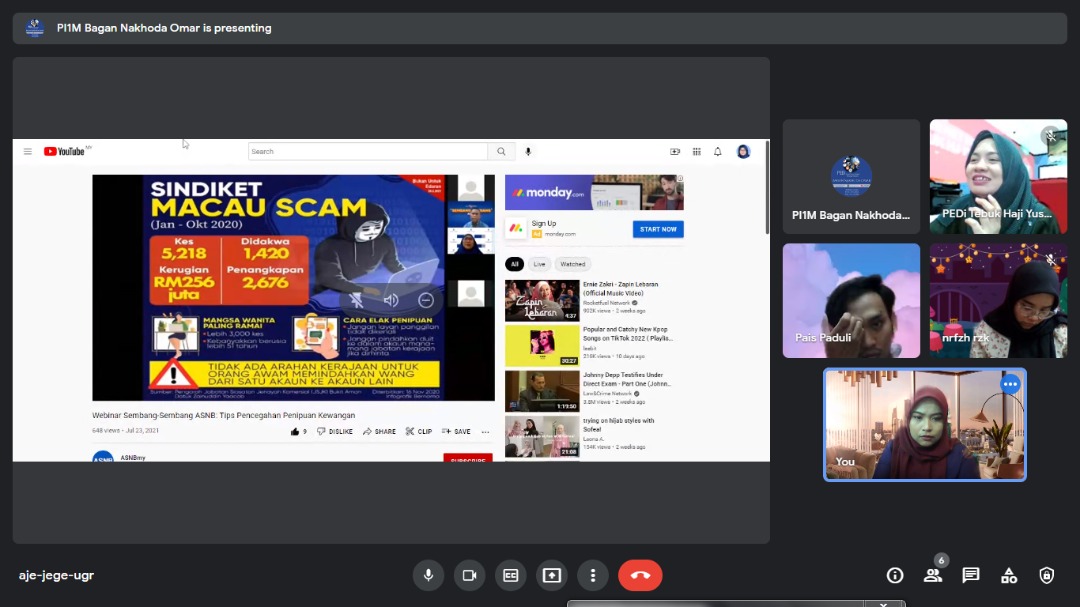
Task: Open chat with everyone
Action: [970, 575]
